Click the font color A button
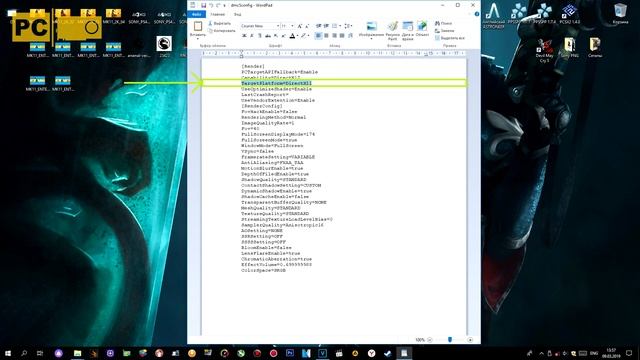 [292, 36]
